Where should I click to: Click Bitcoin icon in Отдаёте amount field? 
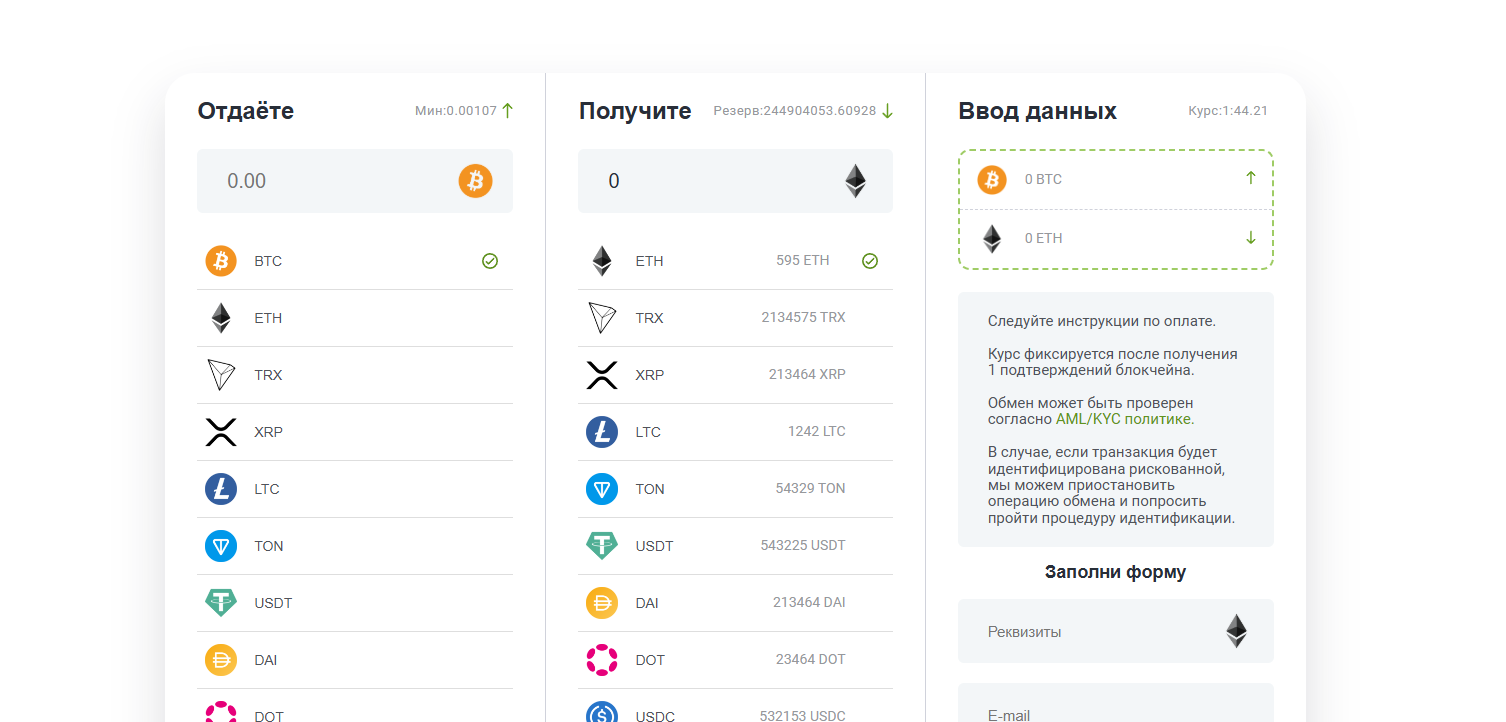[476, 181]
